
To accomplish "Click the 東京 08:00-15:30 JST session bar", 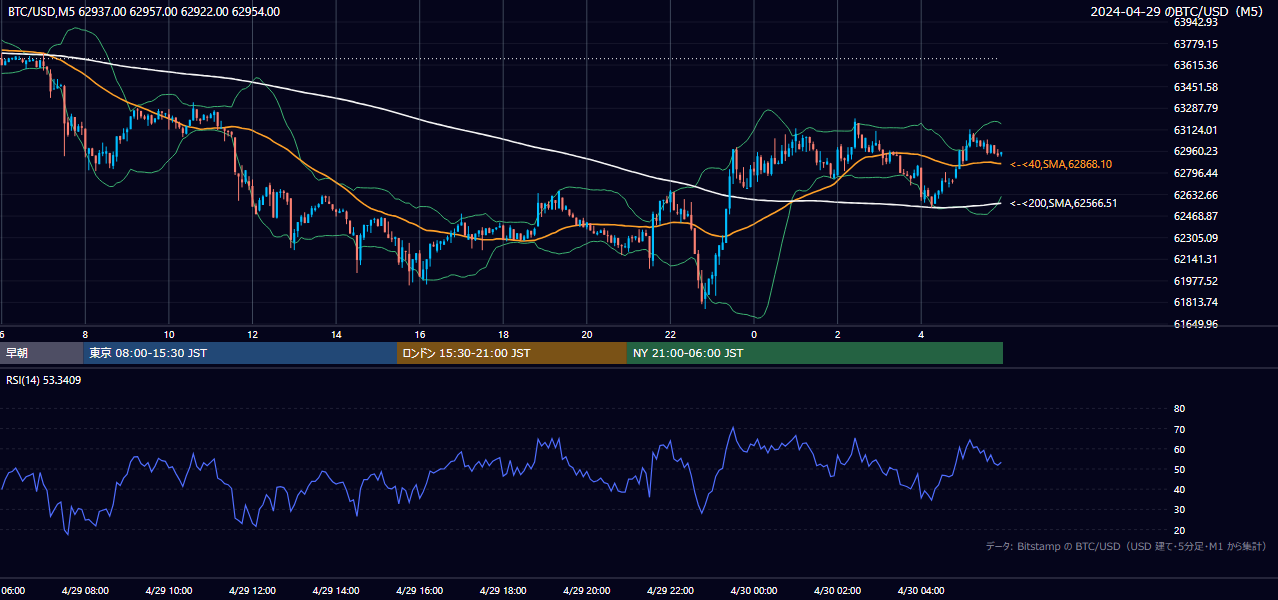I will click(240, 353).
